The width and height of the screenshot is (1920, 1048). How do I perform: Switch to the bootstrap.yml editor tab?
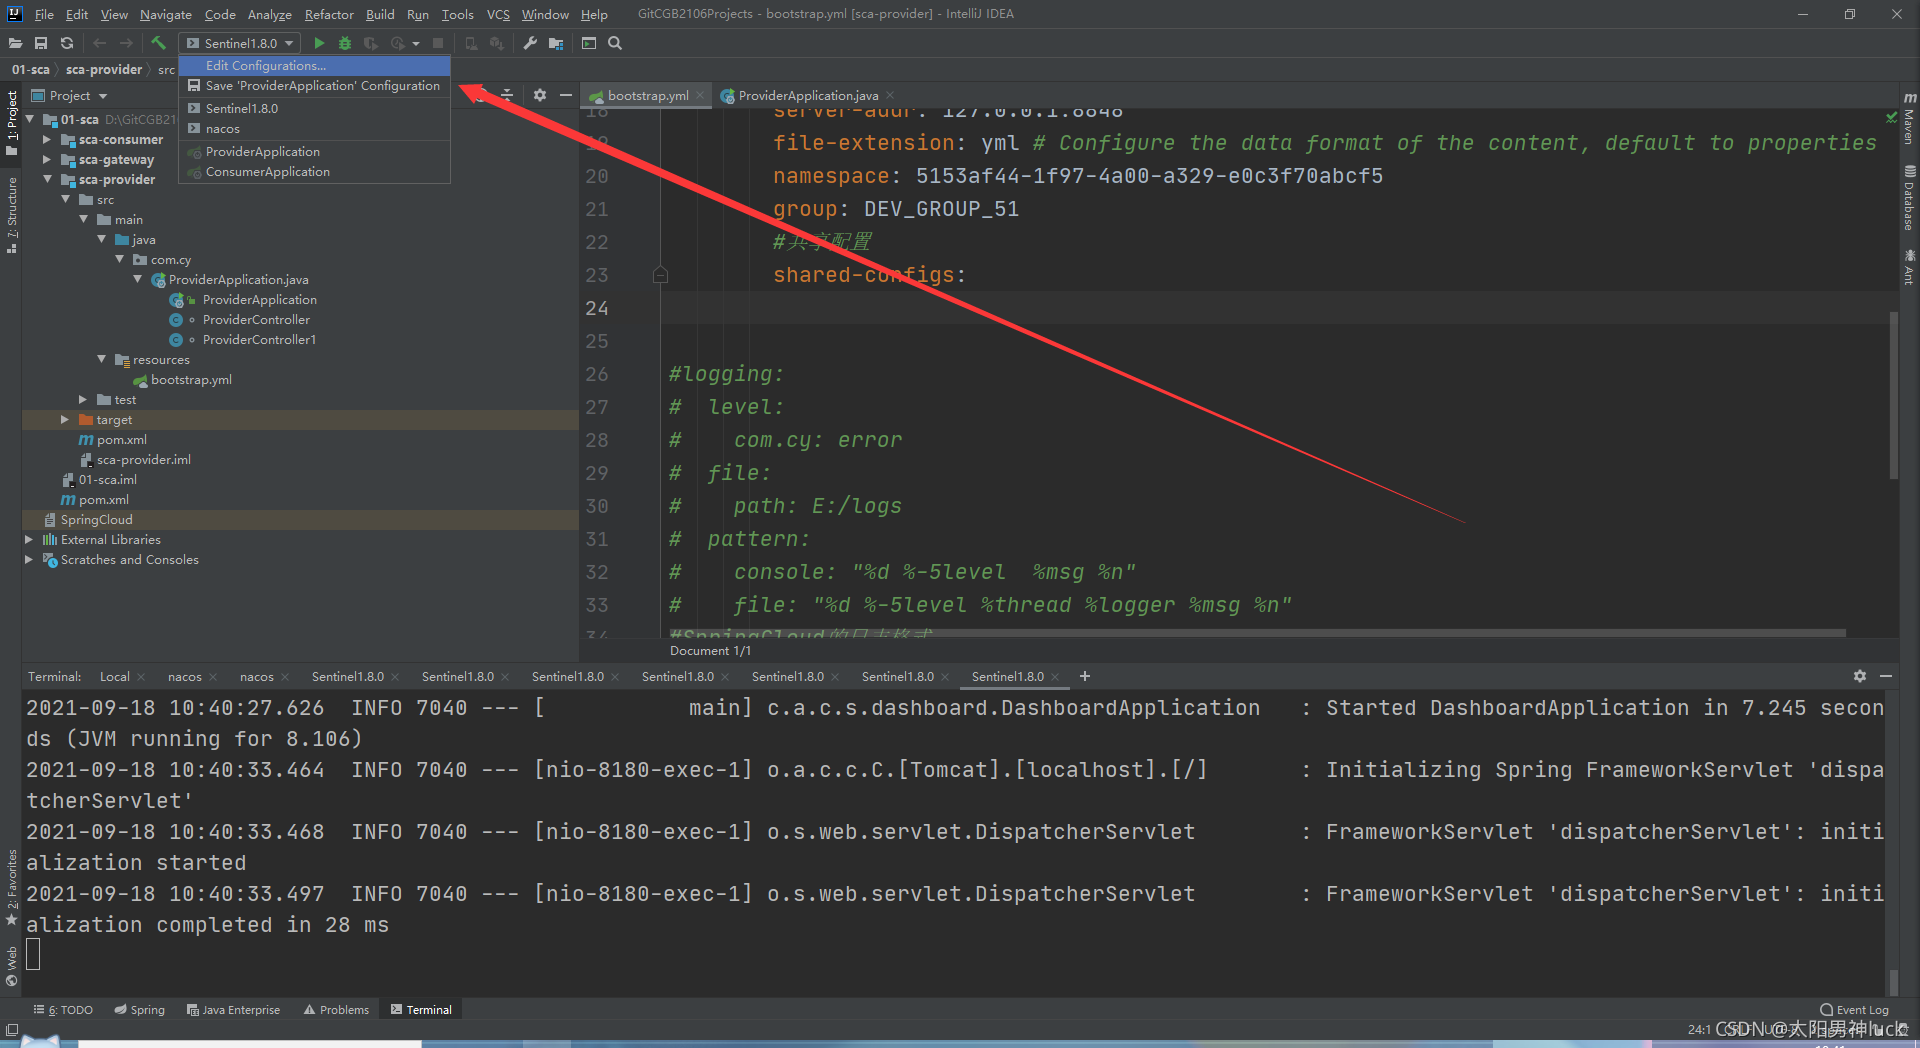tap(646, 96)
